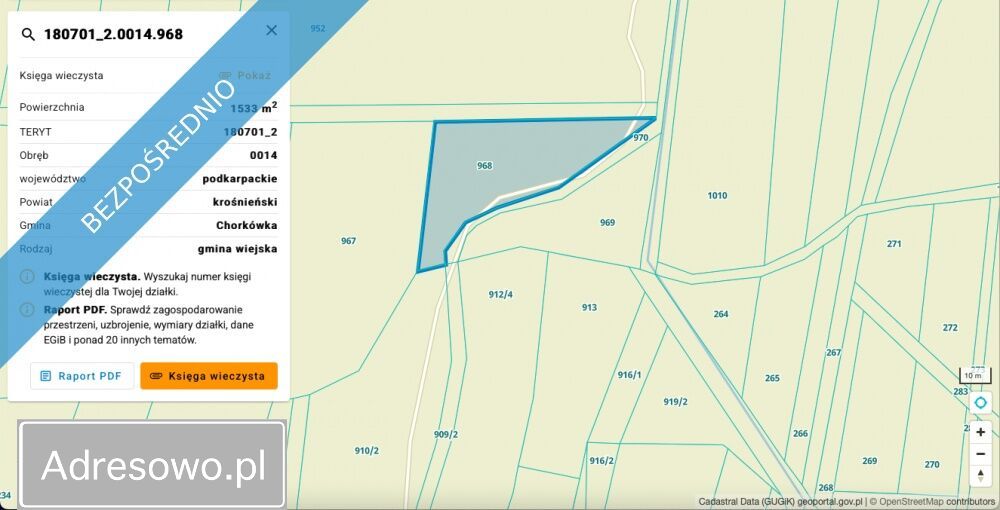Viewport: 1000px width, 510px height.
Task: Select parcel 909/2 on the map
Action: point(446,434)
